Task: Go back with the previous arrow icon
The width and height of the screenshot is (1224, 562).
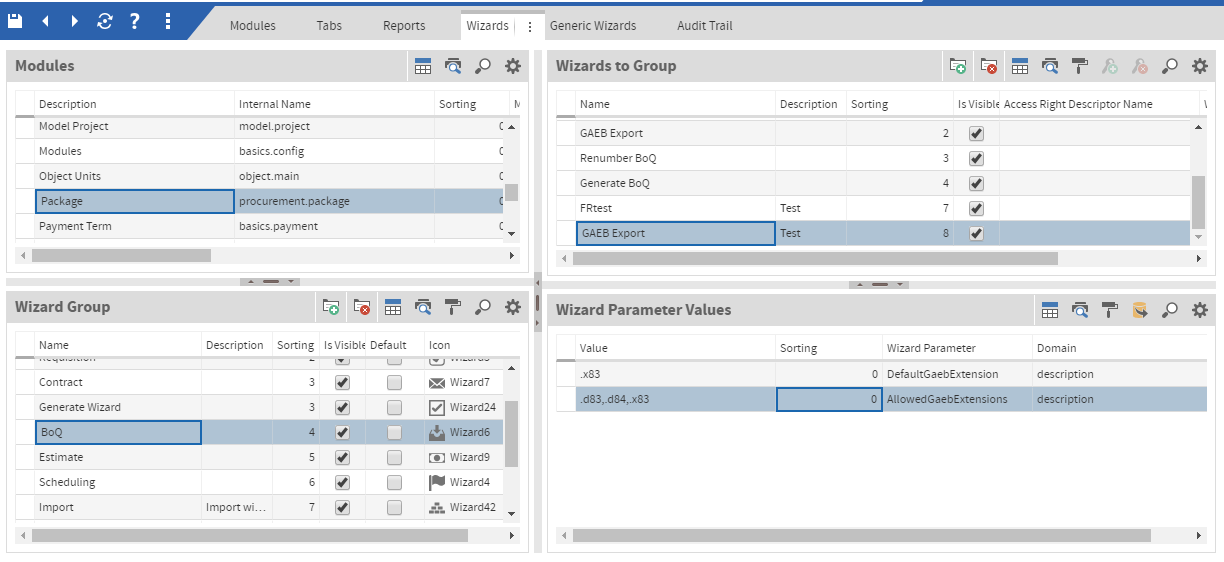Action: tap(45, 20)
